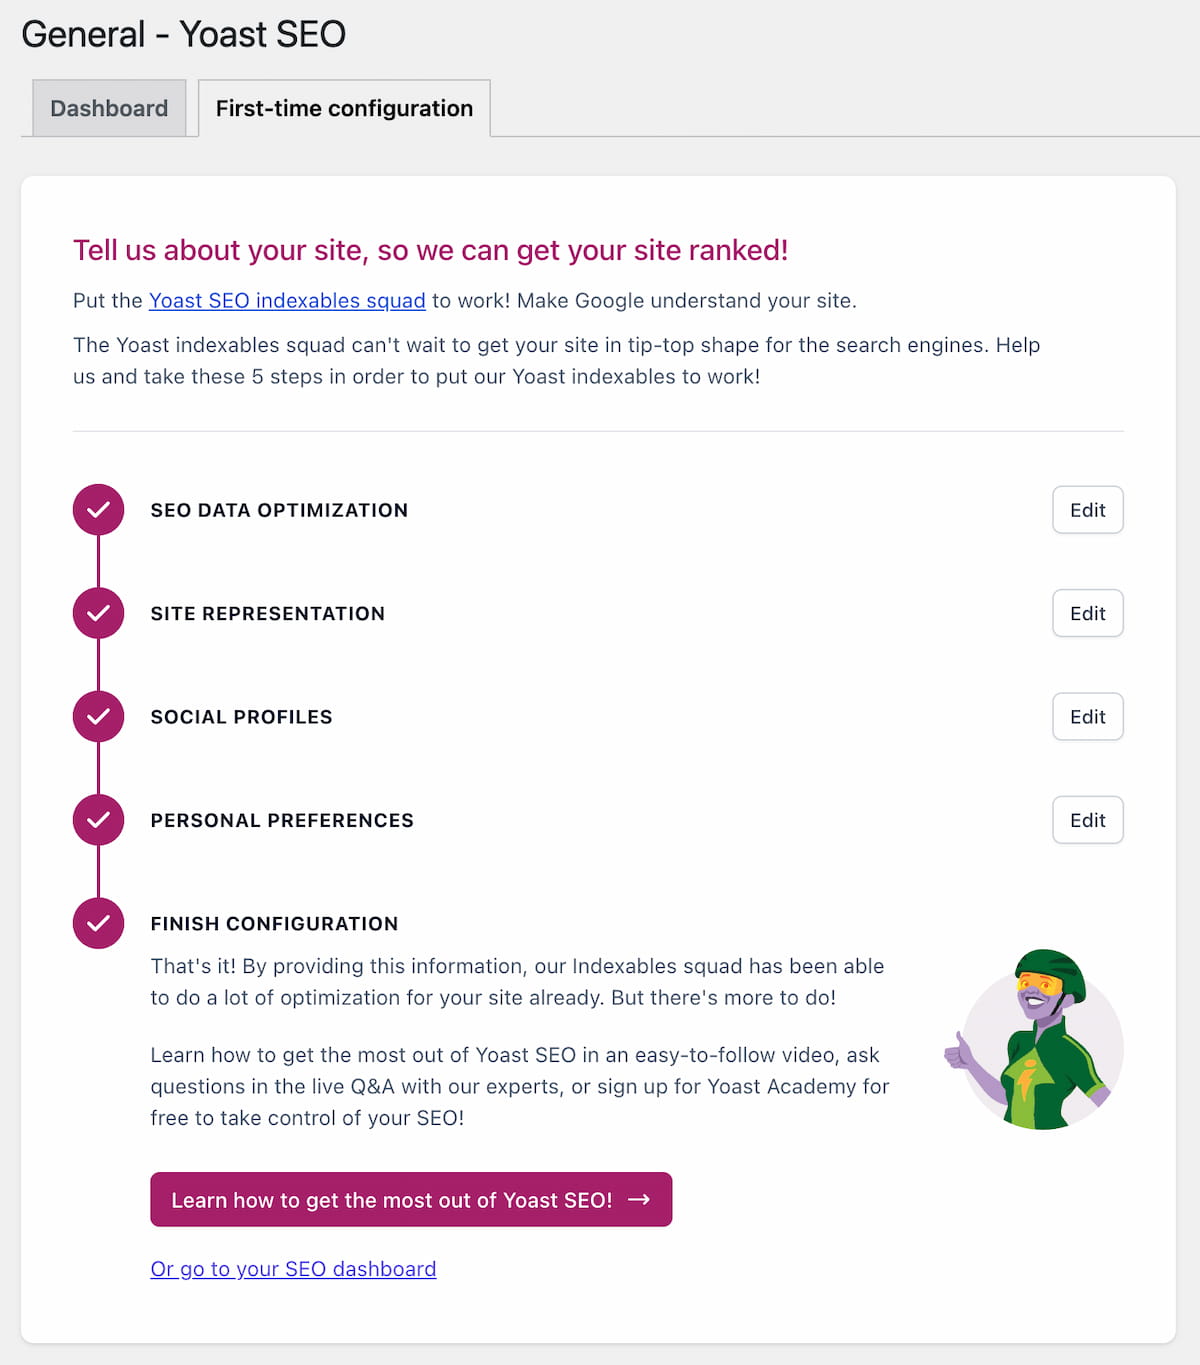The image size is (1200, 1365).
Task: Expand the Social Profiles heading
Action: (x=241, y=717)
